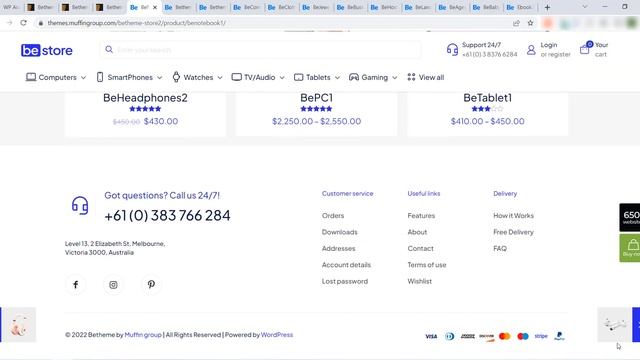This screenshot has height=360, width=640.
Task: Click the be store logo
Action: click(47, 50)
